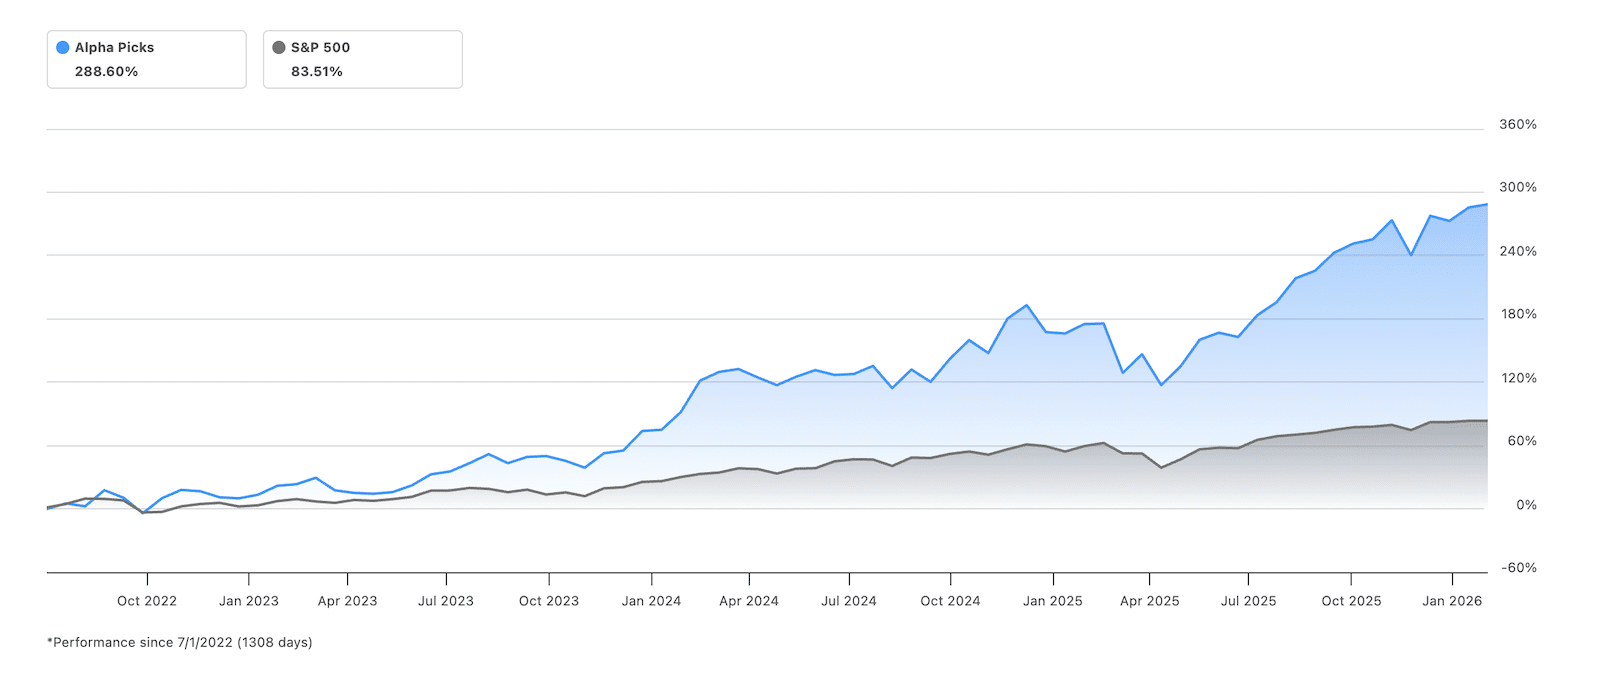Click the performance since 7/1/2022 footnote
Viewport: 1600px width, 677px height.
[x=180, y=642]
